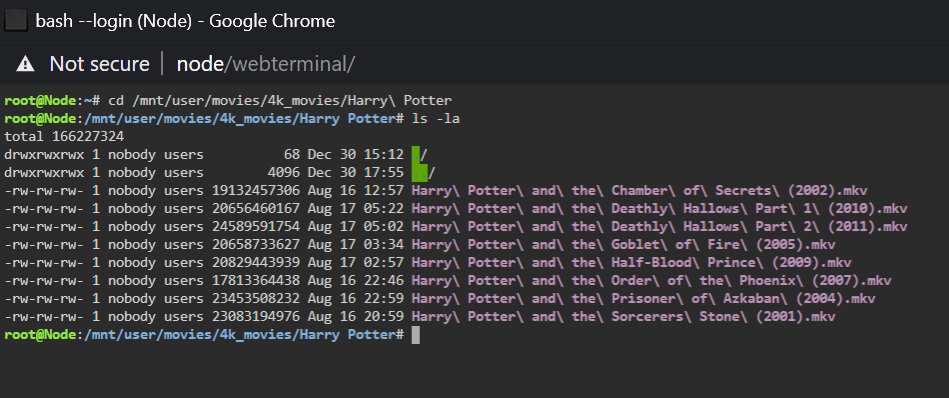Screen dimensions: 949x398
Task: Click the timestamp Aug 17 05:22
Action: tap(355, 209)
